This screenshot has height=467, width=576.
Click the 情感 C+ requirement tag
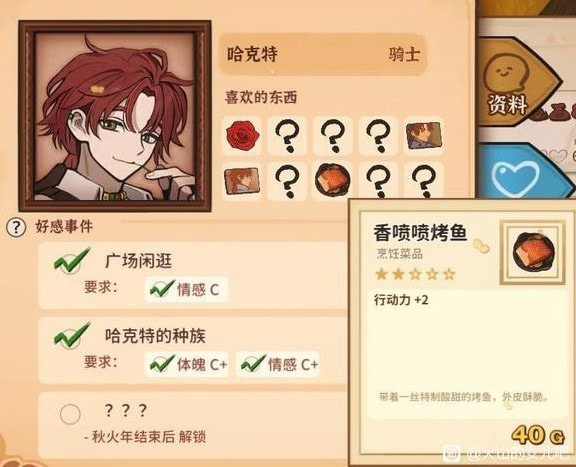pyautogui.click(x=278, y=364)
